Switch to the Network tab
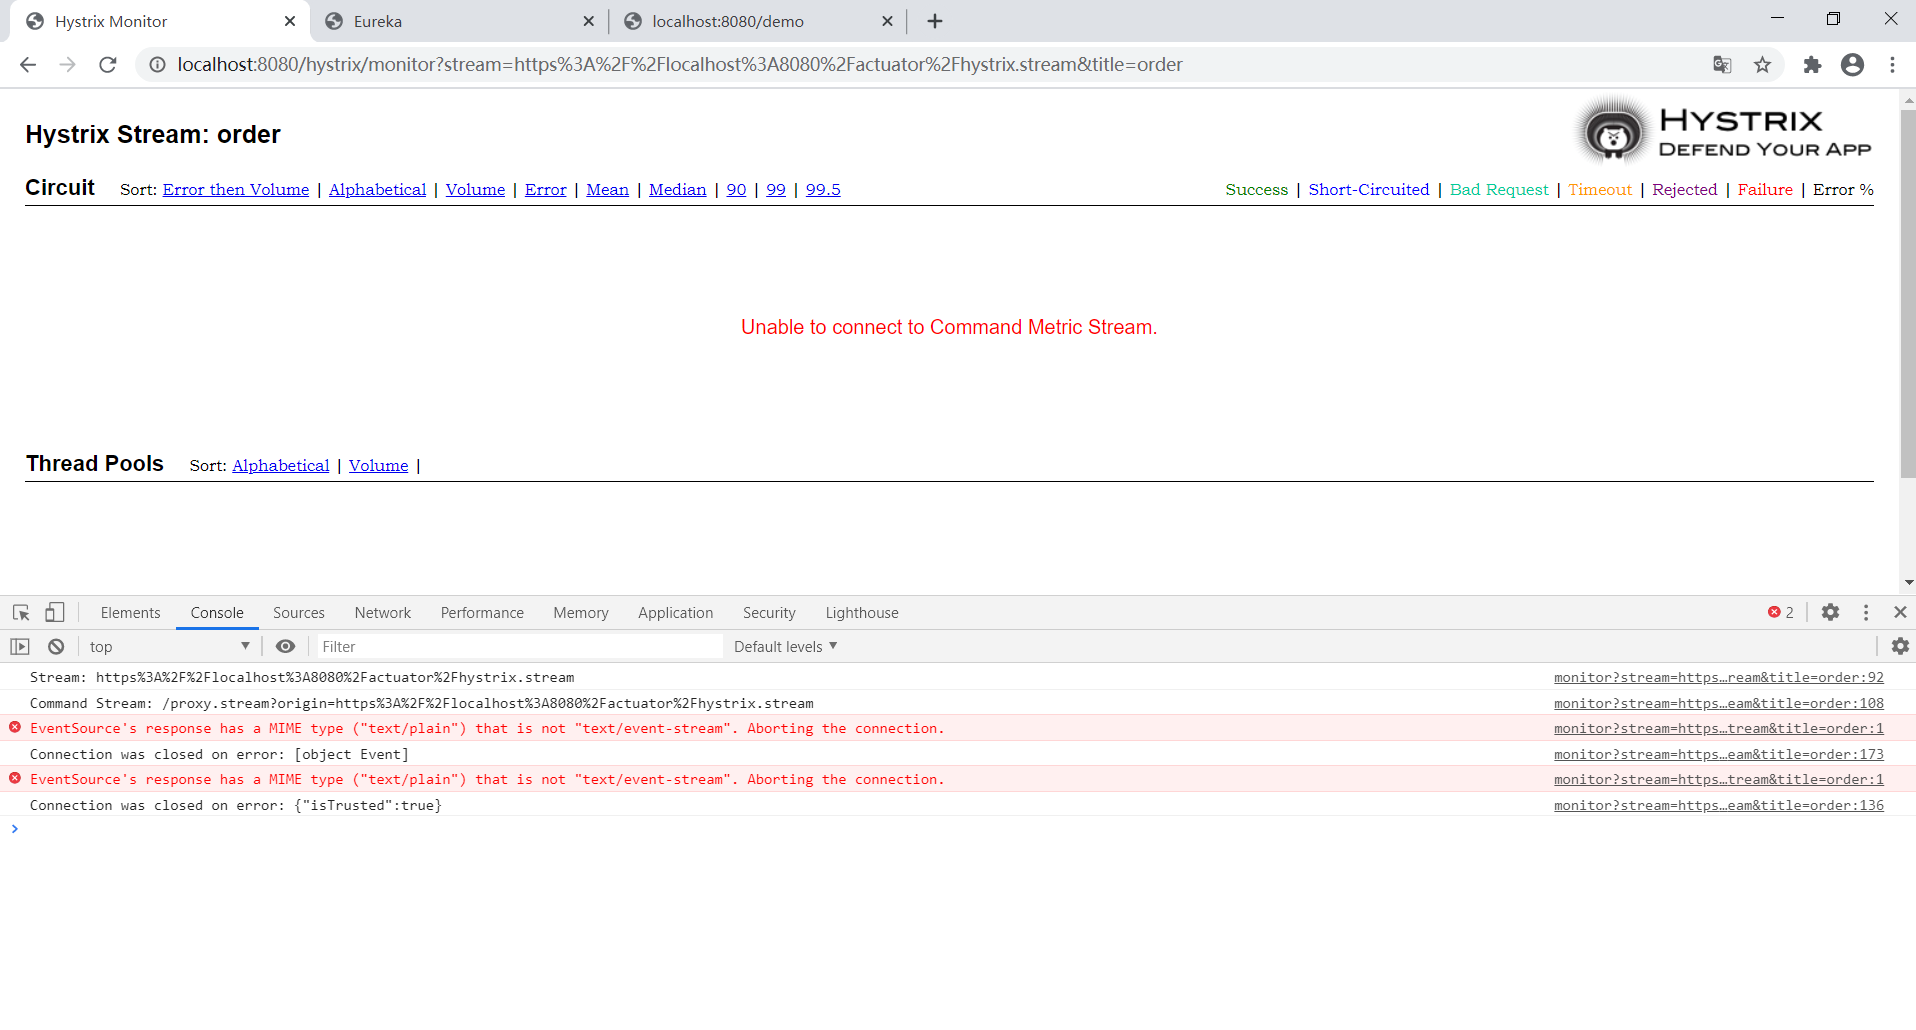The width and height of the screenshot is (1916, 1030). (x=383, y=613)
